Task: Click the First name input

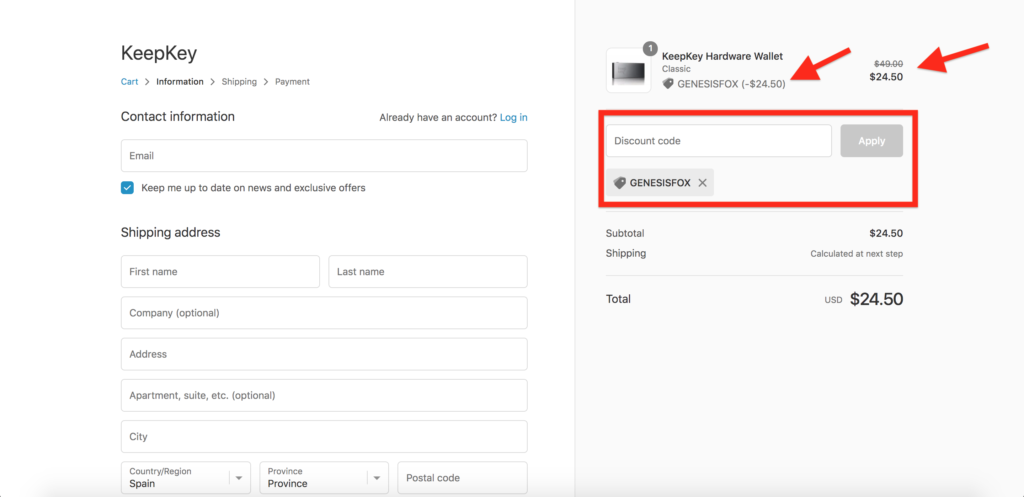Action: (x=221, y=272)
